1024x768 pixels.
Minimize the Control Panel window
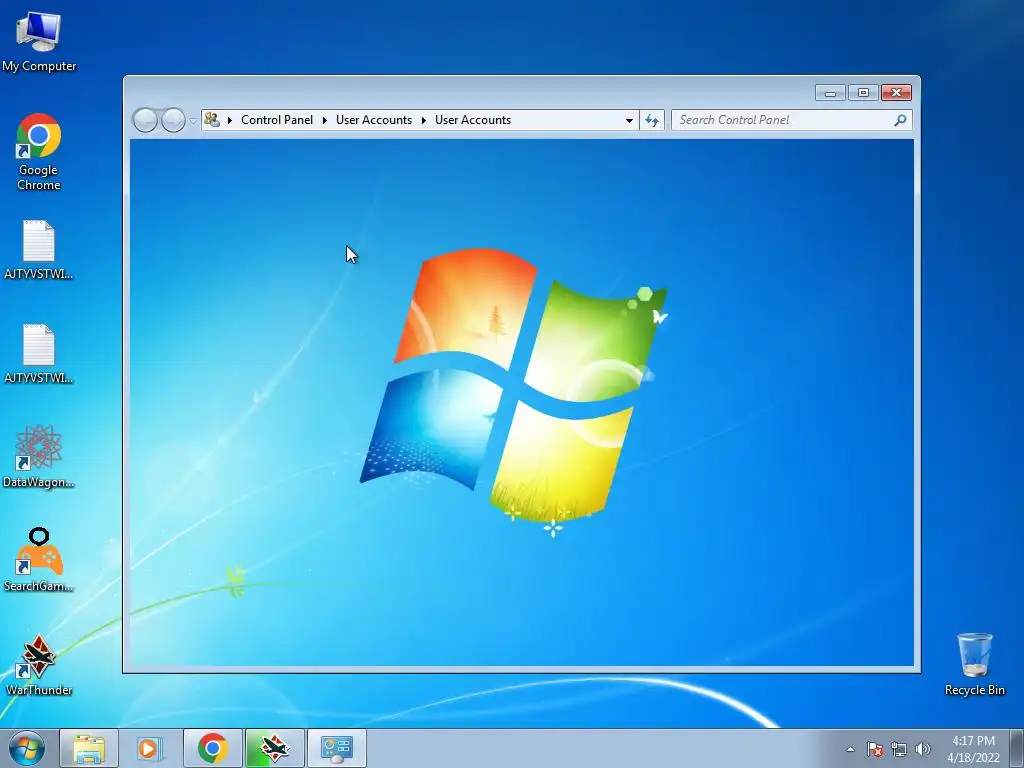(x=830, y=93)
